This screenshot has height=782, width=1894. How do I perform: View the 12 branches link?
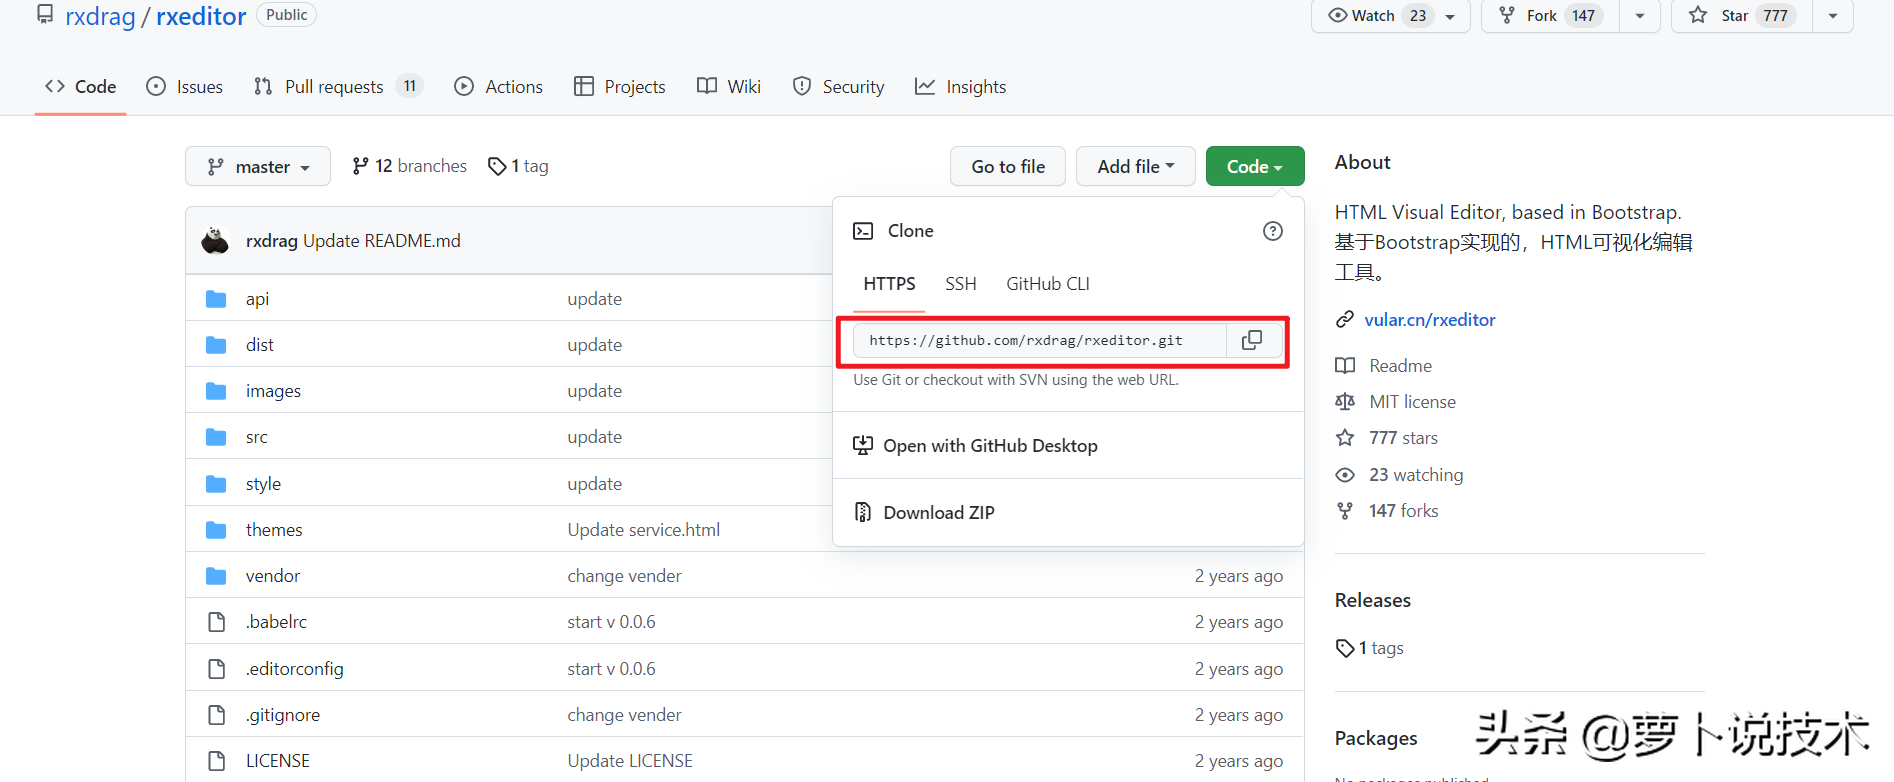[x=410, y=166]
